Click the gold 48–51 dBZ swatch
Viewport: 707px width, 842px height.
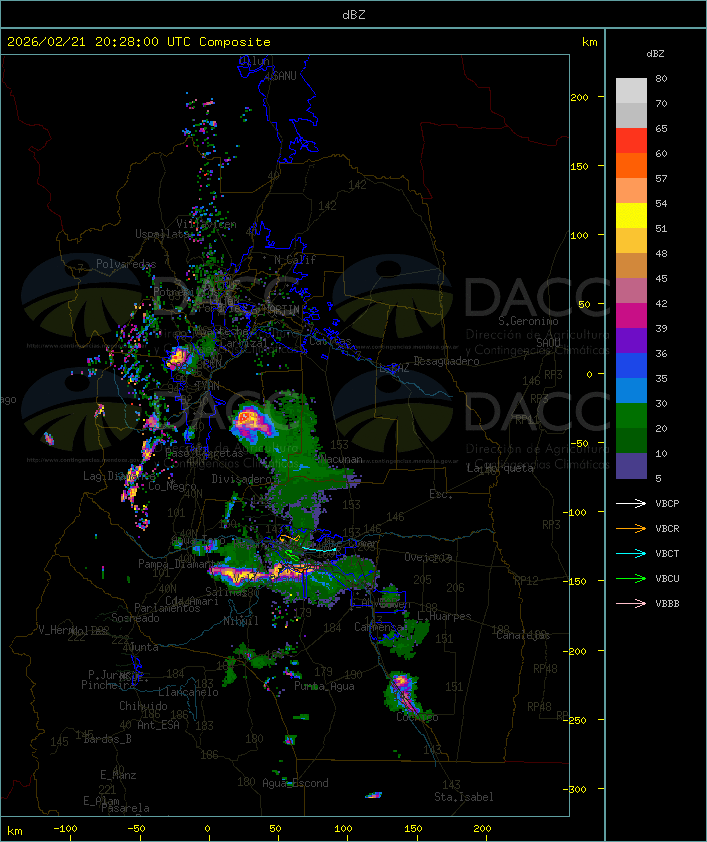pos(631,241)
